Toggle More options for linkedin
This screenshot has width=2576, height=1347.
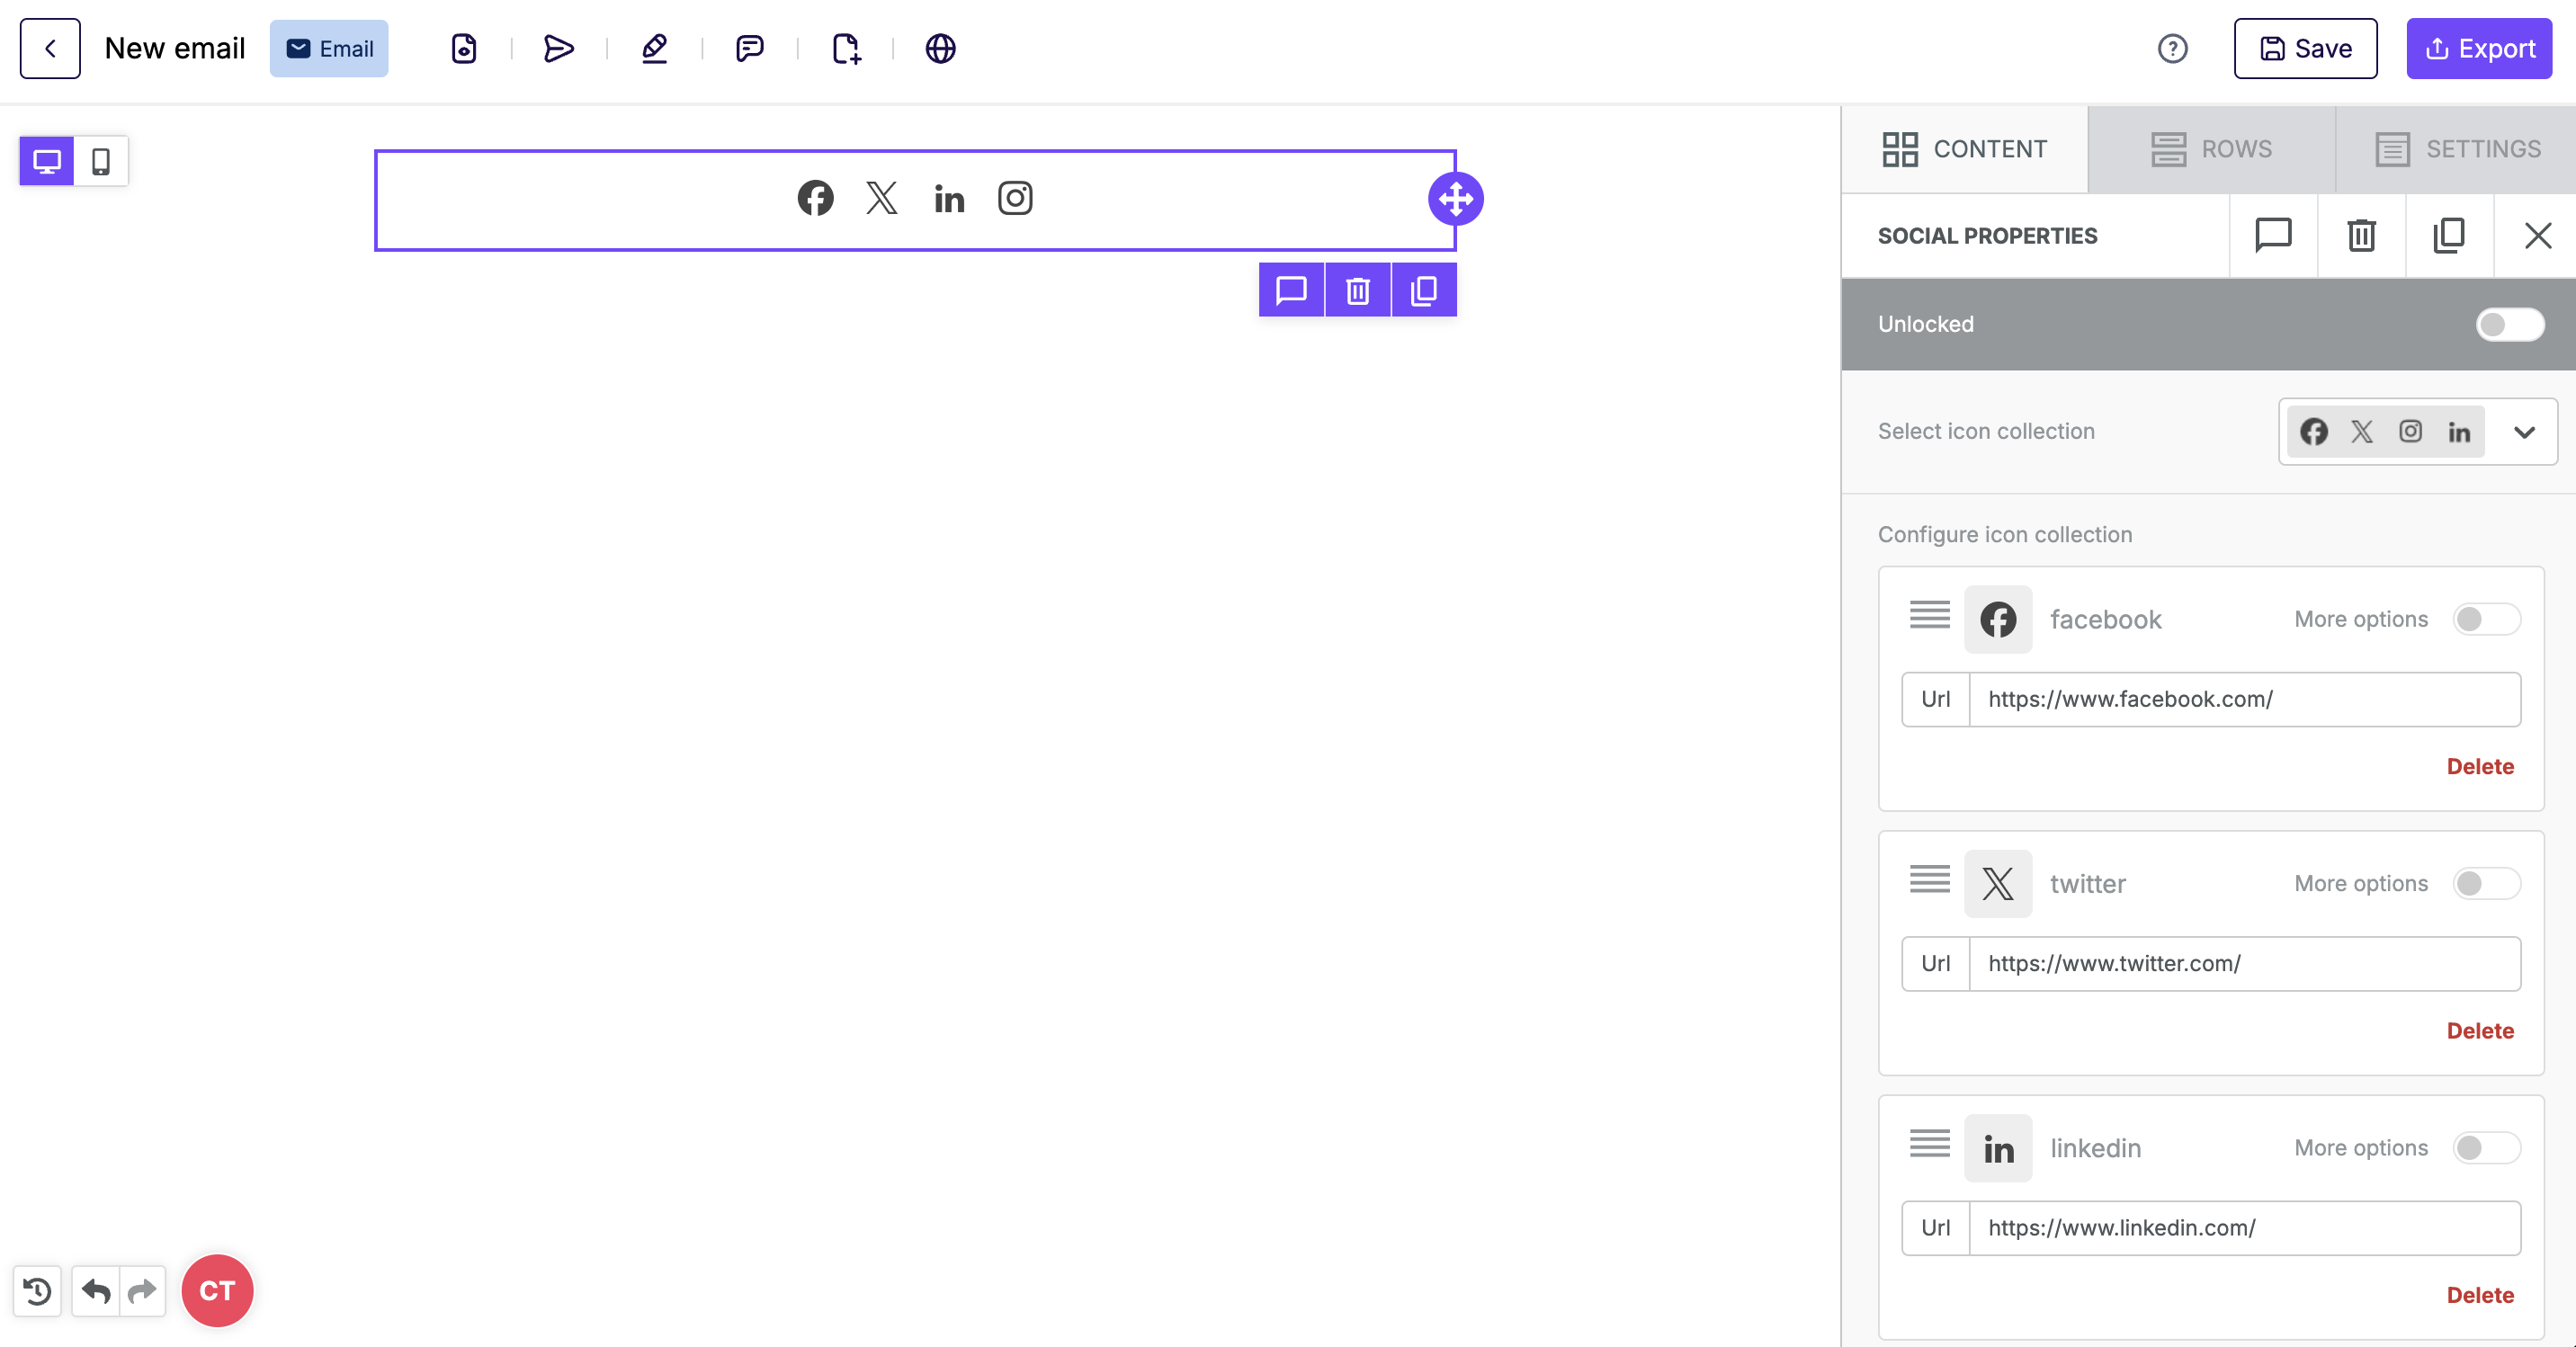click(x=2486, y=1148)
